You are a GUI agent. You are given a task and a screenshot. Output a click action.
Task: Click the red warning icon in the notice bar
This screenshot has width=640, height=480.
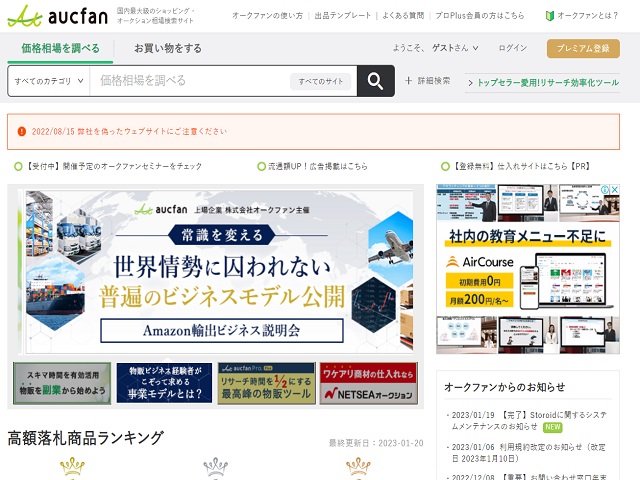click(22, 131)
